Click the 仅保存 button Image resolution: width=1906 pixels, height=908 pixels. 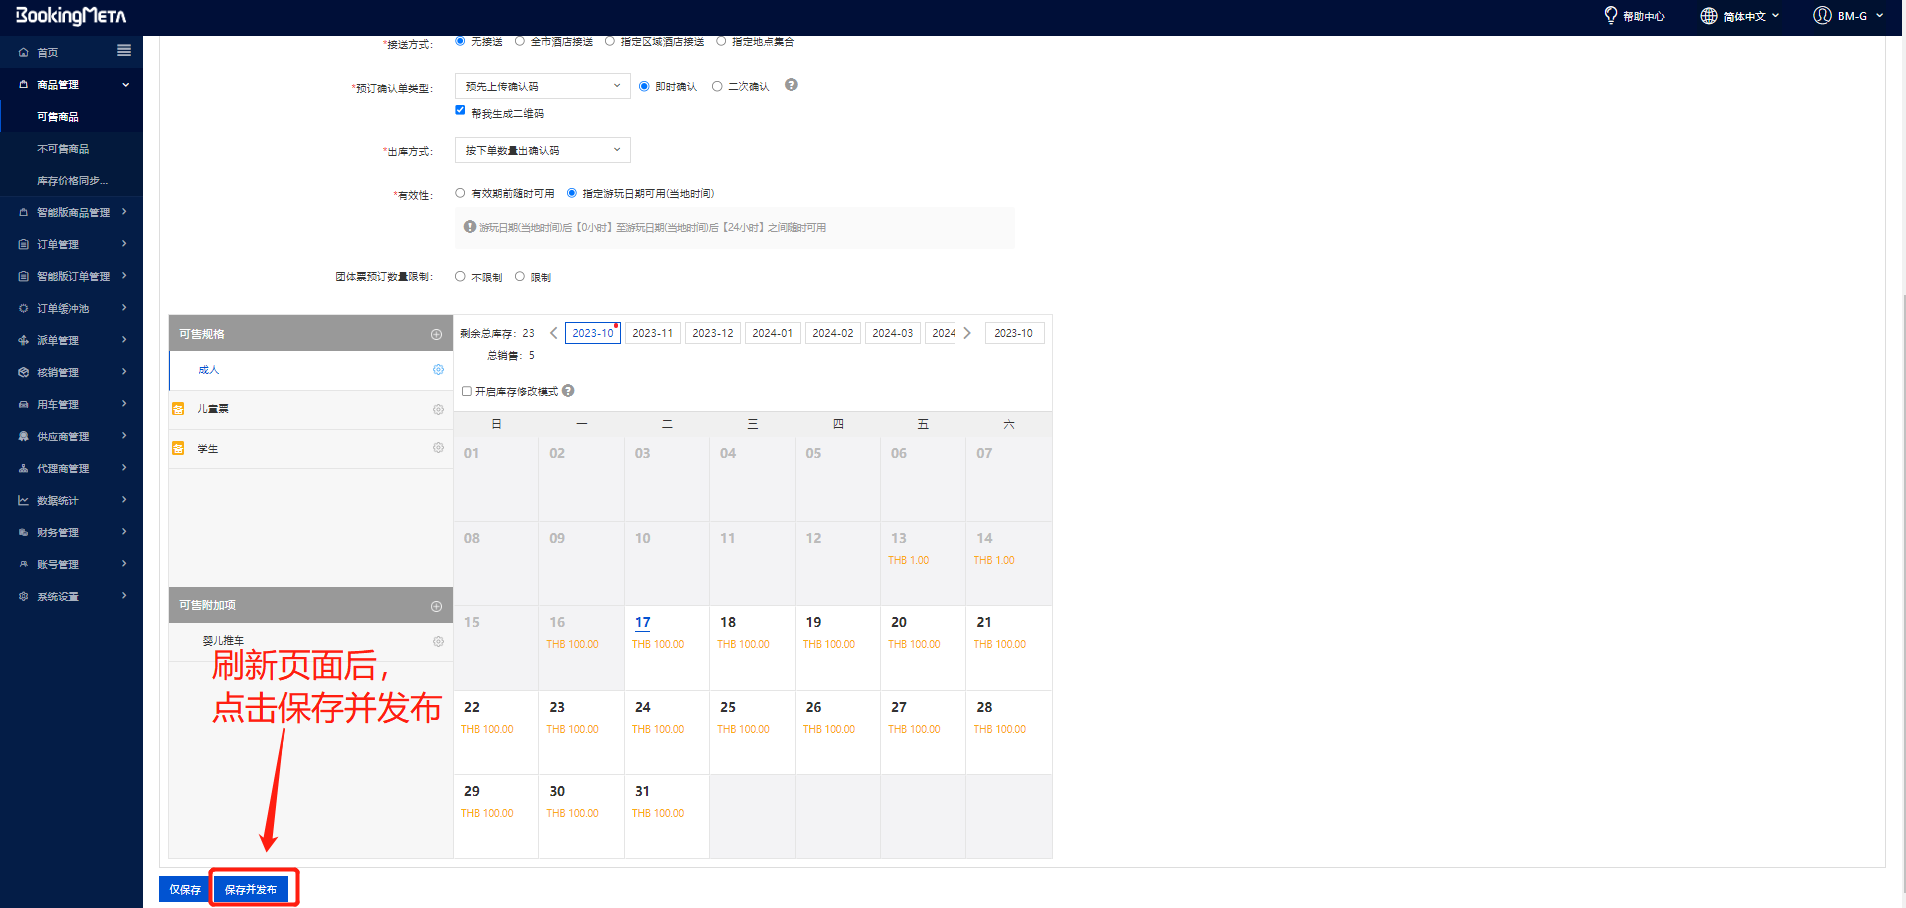185,889
